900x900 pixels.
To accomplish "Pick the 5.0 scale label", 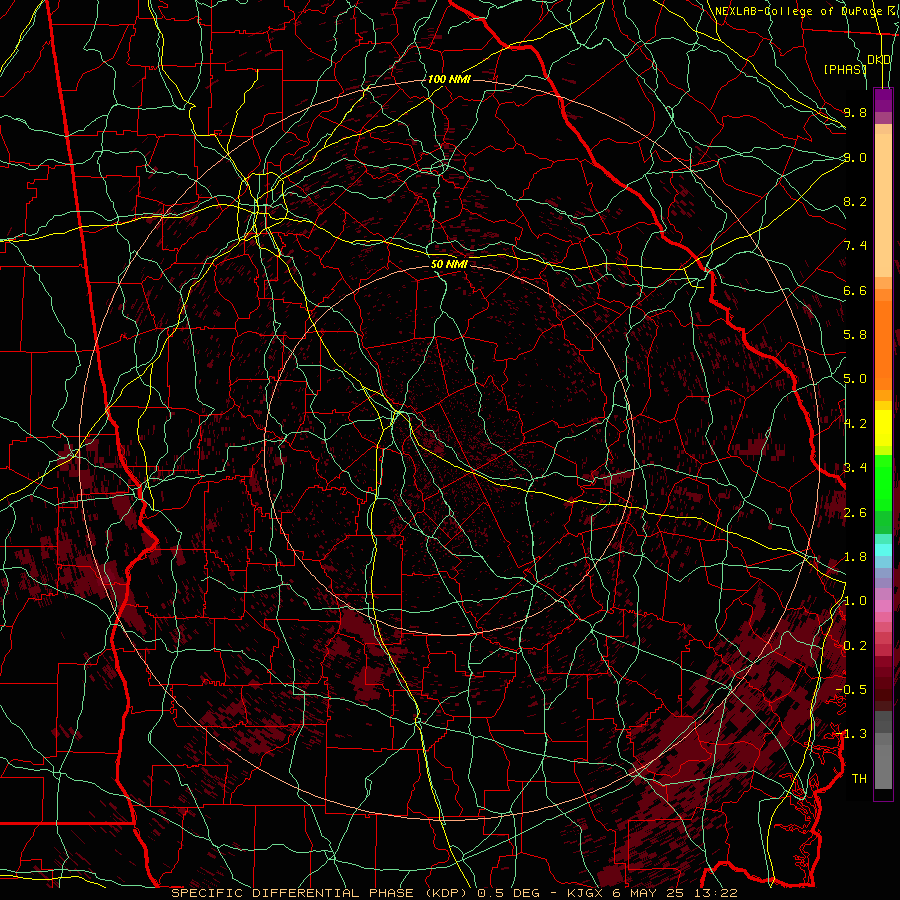I will pyautogui.click(x=855, y=379).
